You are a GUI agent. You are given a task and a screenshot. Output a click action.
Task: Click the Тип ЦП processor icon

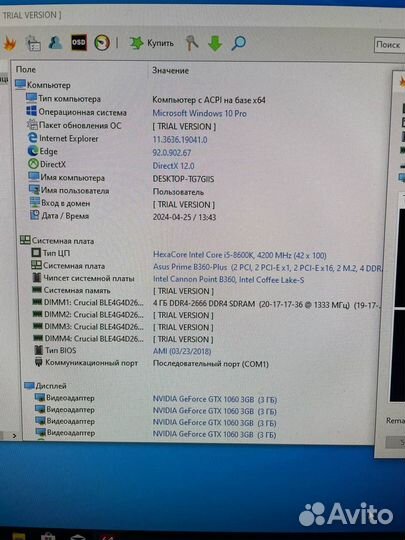(36, 253)
